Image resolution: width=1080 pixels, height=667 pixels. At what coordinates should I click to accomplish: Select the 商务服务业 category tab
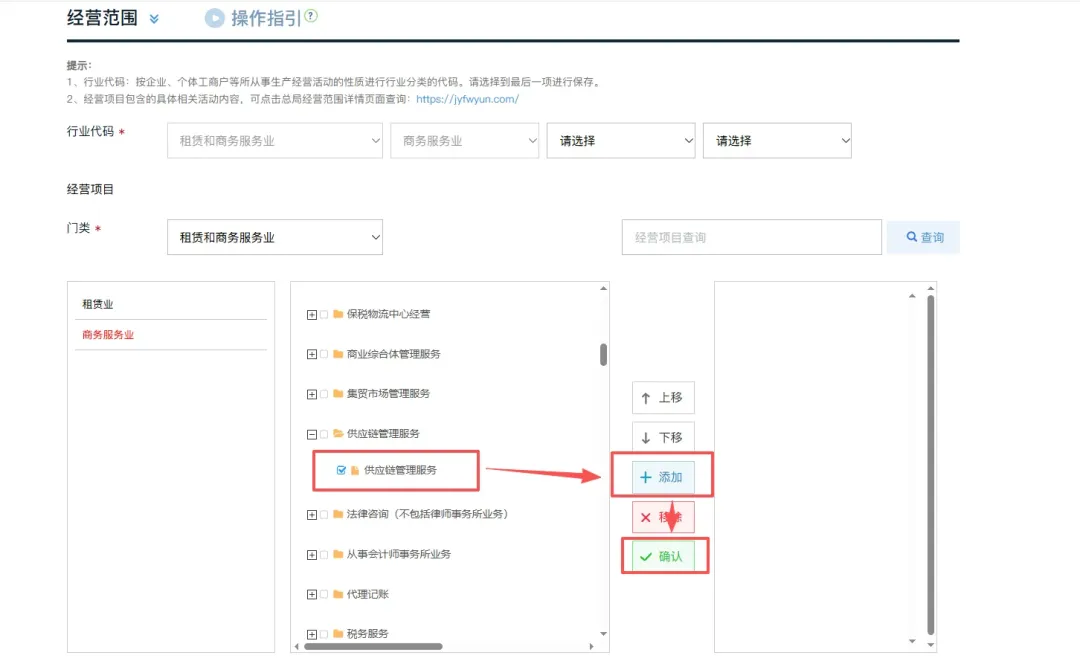tap(109, 334)
